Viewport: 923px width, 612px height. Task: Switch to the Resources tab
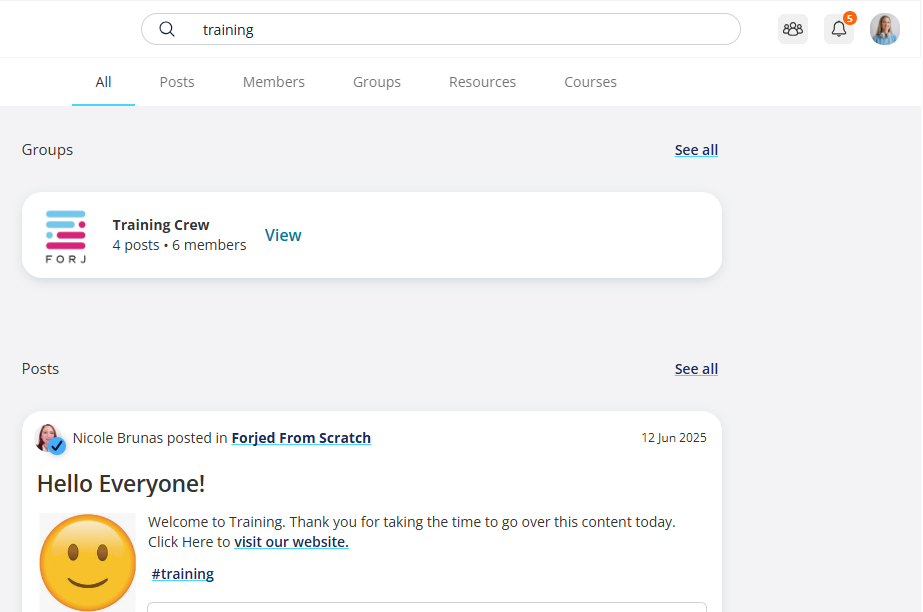482,82
